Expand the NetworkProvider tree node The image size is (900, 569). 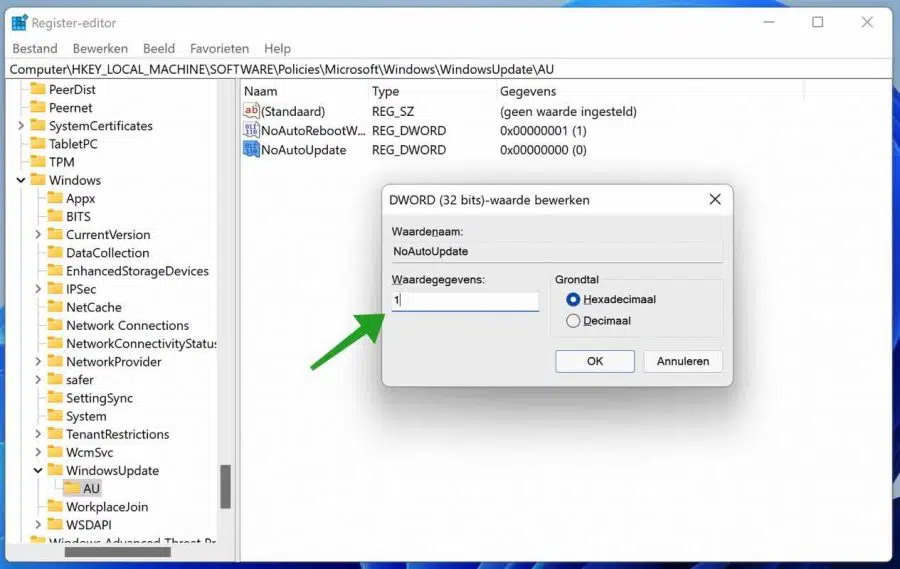38,361
